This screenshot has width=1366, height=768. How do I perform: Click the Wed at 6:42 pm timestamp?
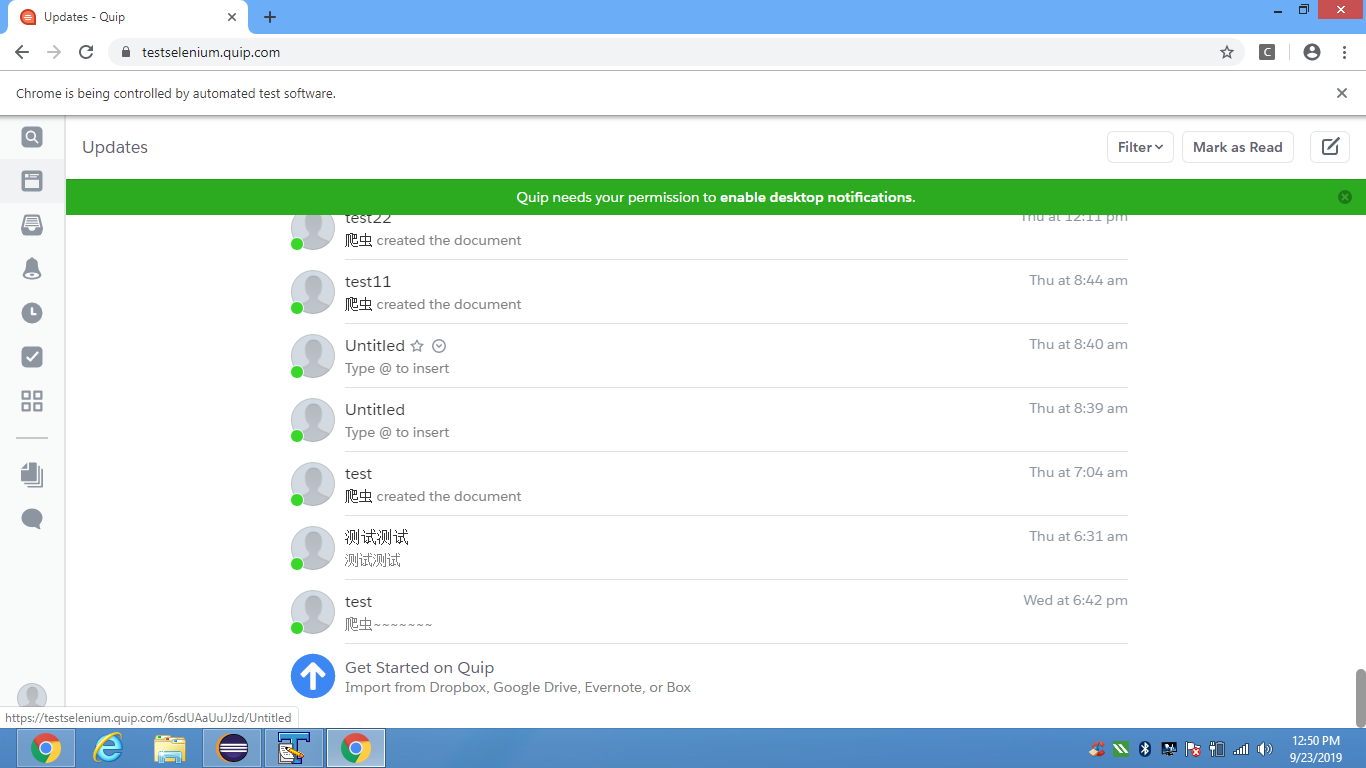(x=1075, y=600)
